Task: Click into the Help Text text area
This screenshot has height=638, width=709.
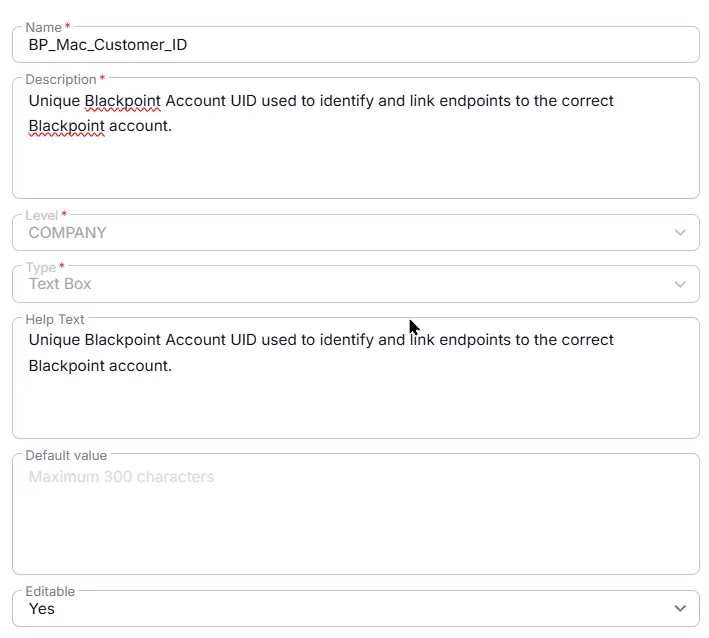Action: (x=355, y=378)
